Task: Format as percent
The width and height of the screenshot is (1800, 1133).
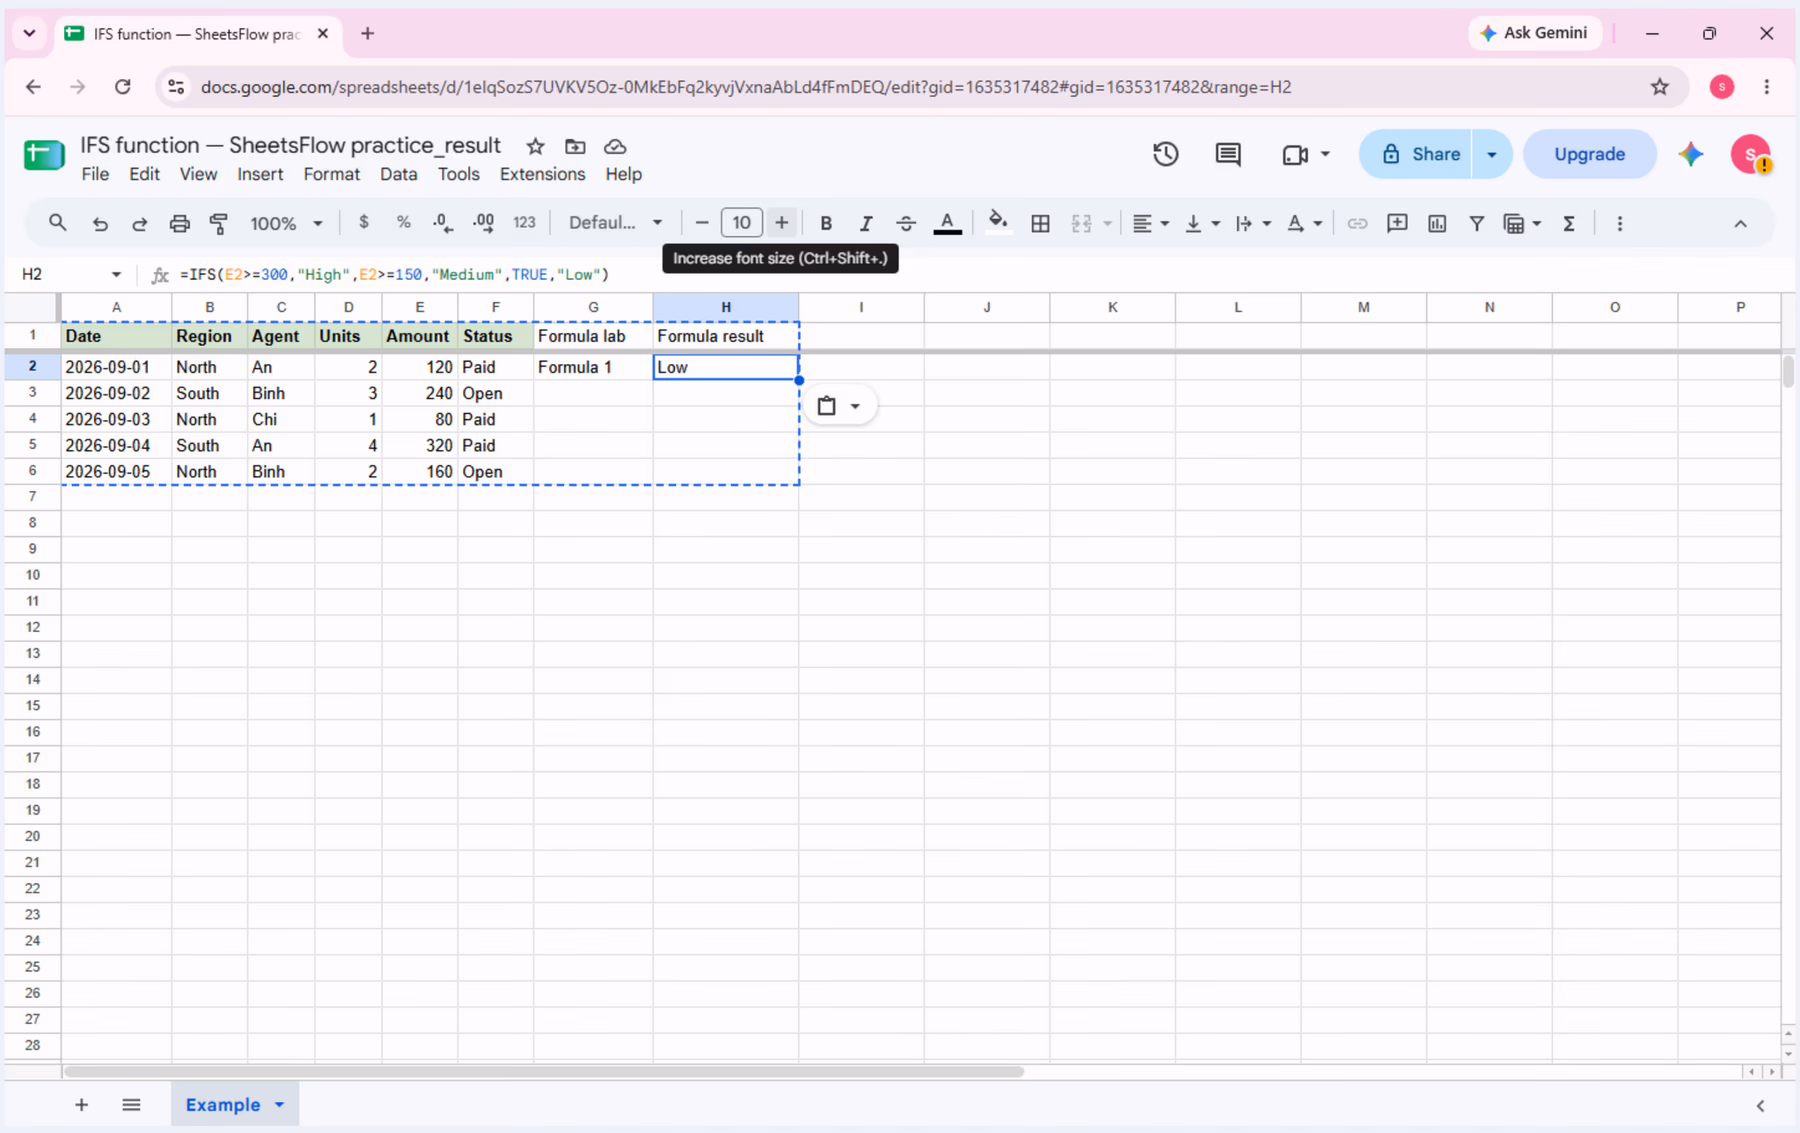Action: (403, 223)
